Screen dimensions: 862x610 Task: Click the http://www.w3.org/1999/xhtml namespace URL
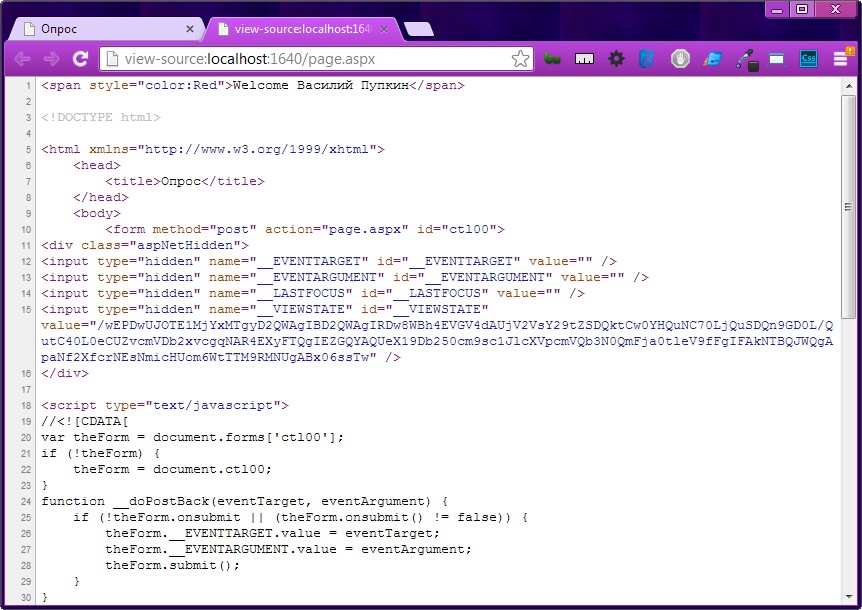pyautogui.click(x=256, y=149)
